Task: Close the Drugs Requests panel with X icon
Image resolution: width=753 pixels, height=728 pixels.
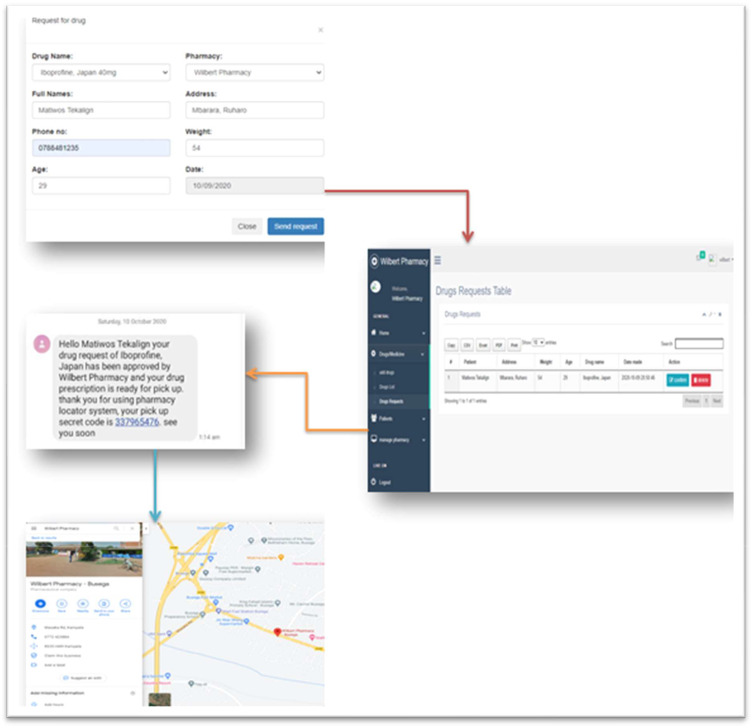Action: 719,315
